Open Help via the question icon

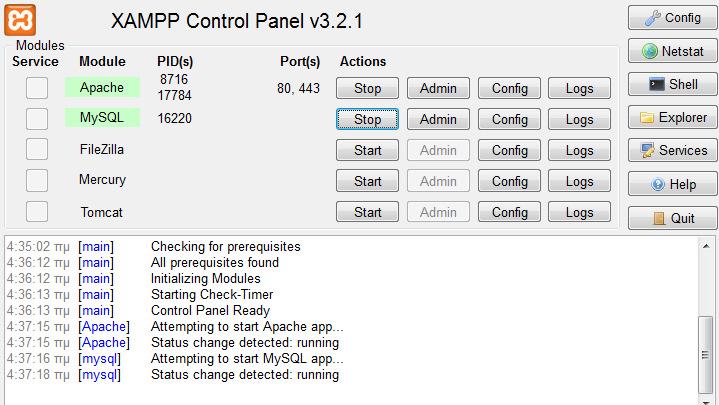pos(658,184)
